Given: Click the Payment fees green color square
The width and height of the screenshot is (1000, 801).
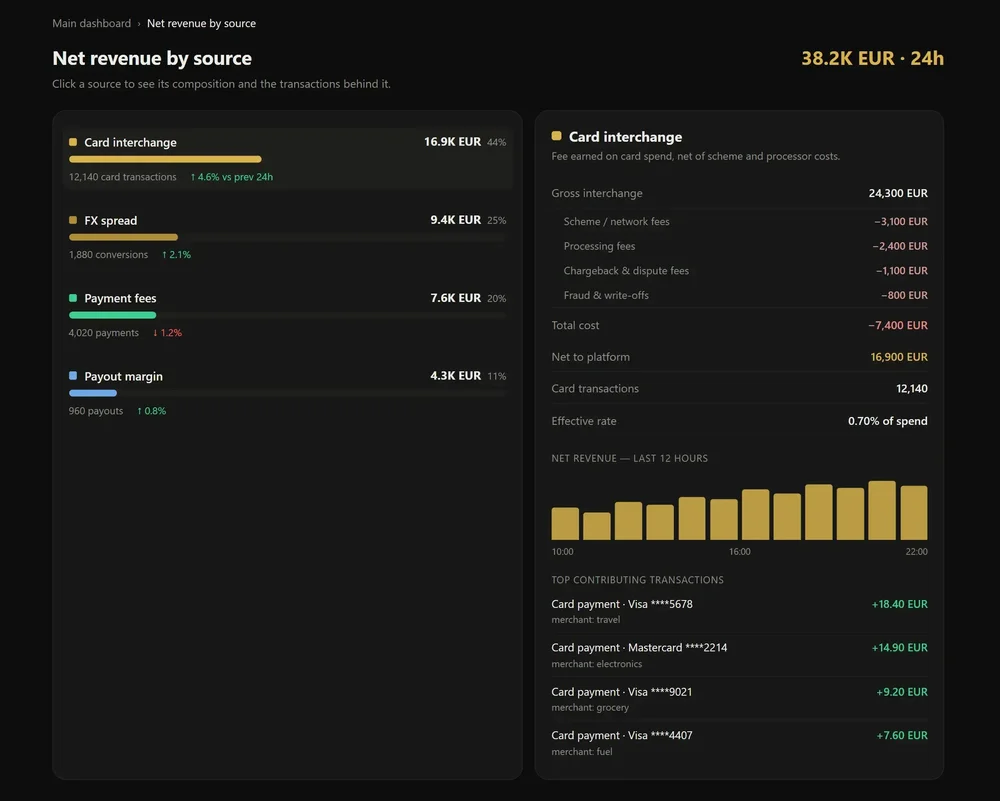Looking at the screenshot, I should (73, 298).
